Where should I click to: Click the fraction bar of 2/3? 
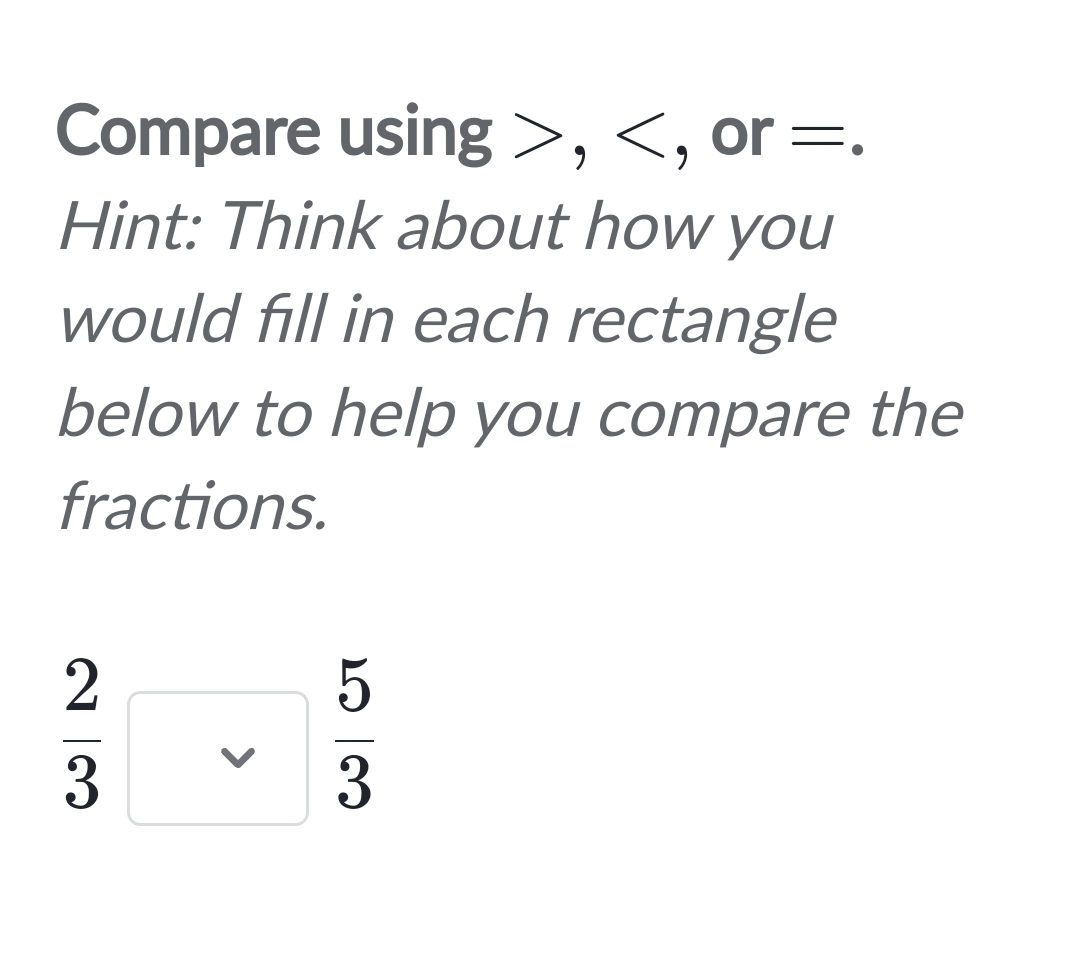(82, 740)
